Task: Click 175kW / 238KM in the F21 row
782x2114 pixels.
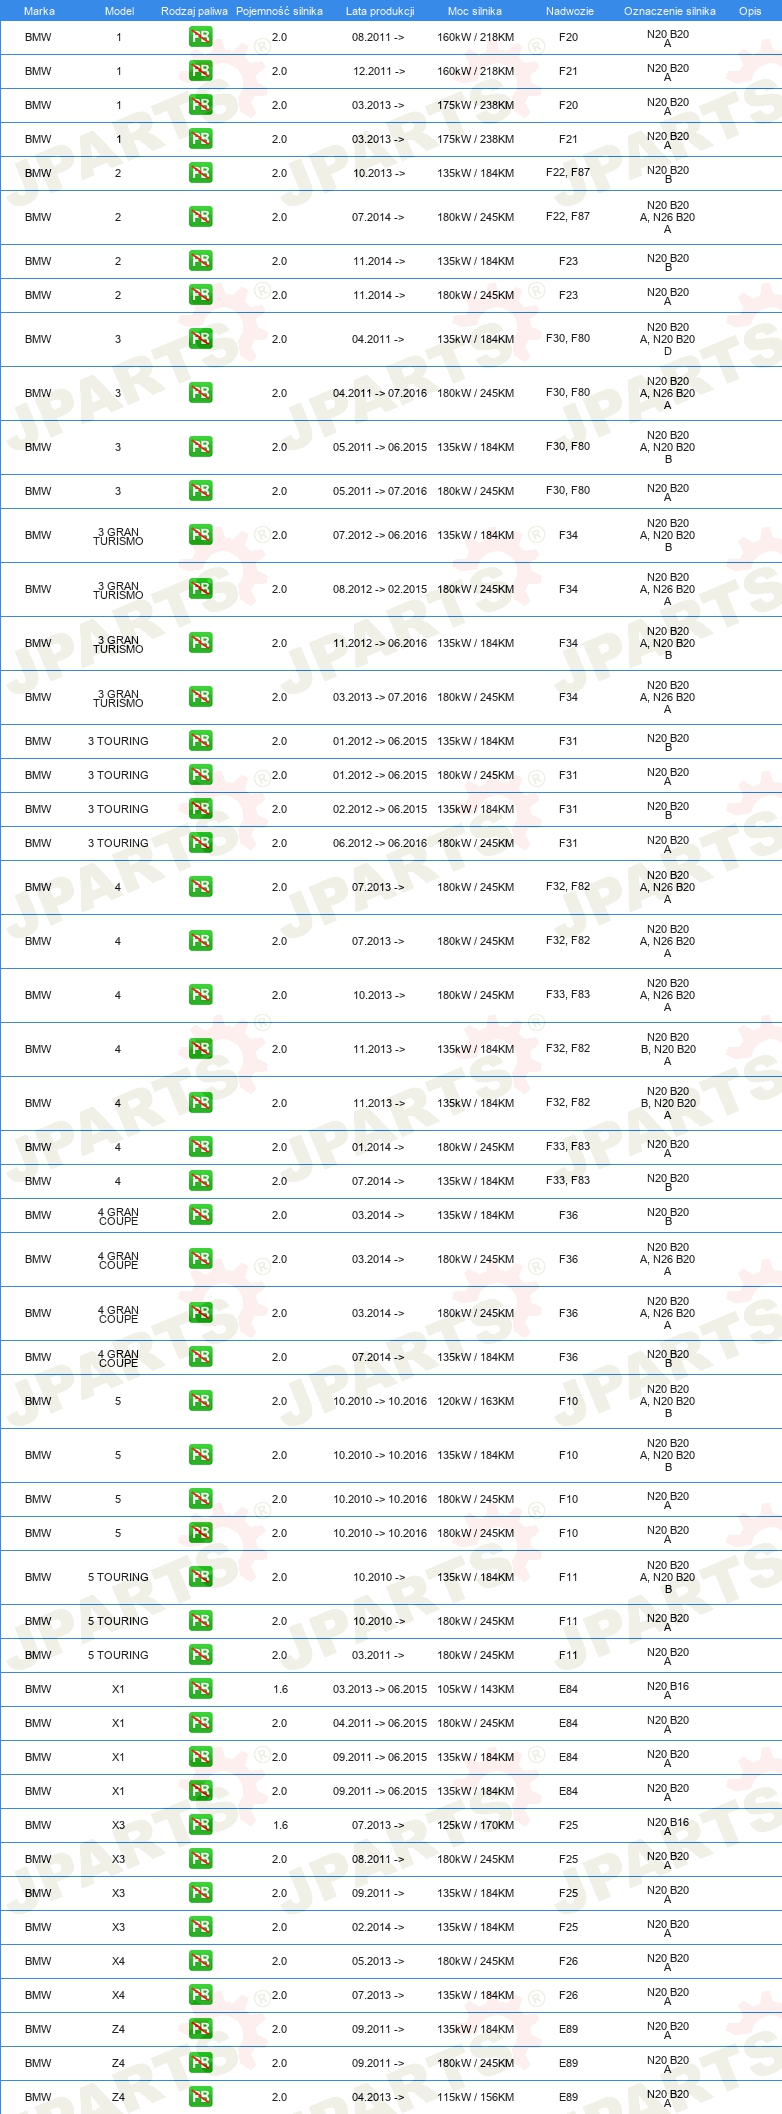Action: (475, 139)
